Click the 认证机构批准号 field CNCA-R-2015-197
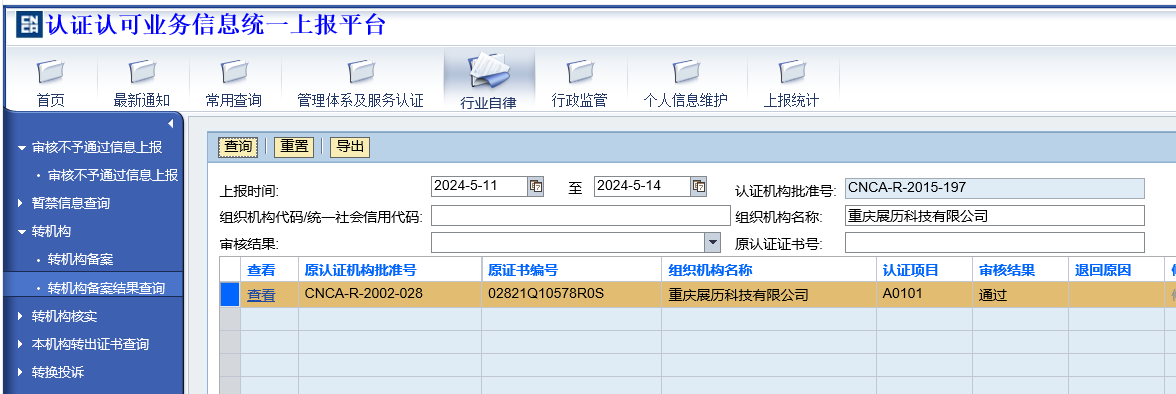The height and width of the screenshot is (394, 1176). coord(994,188)
